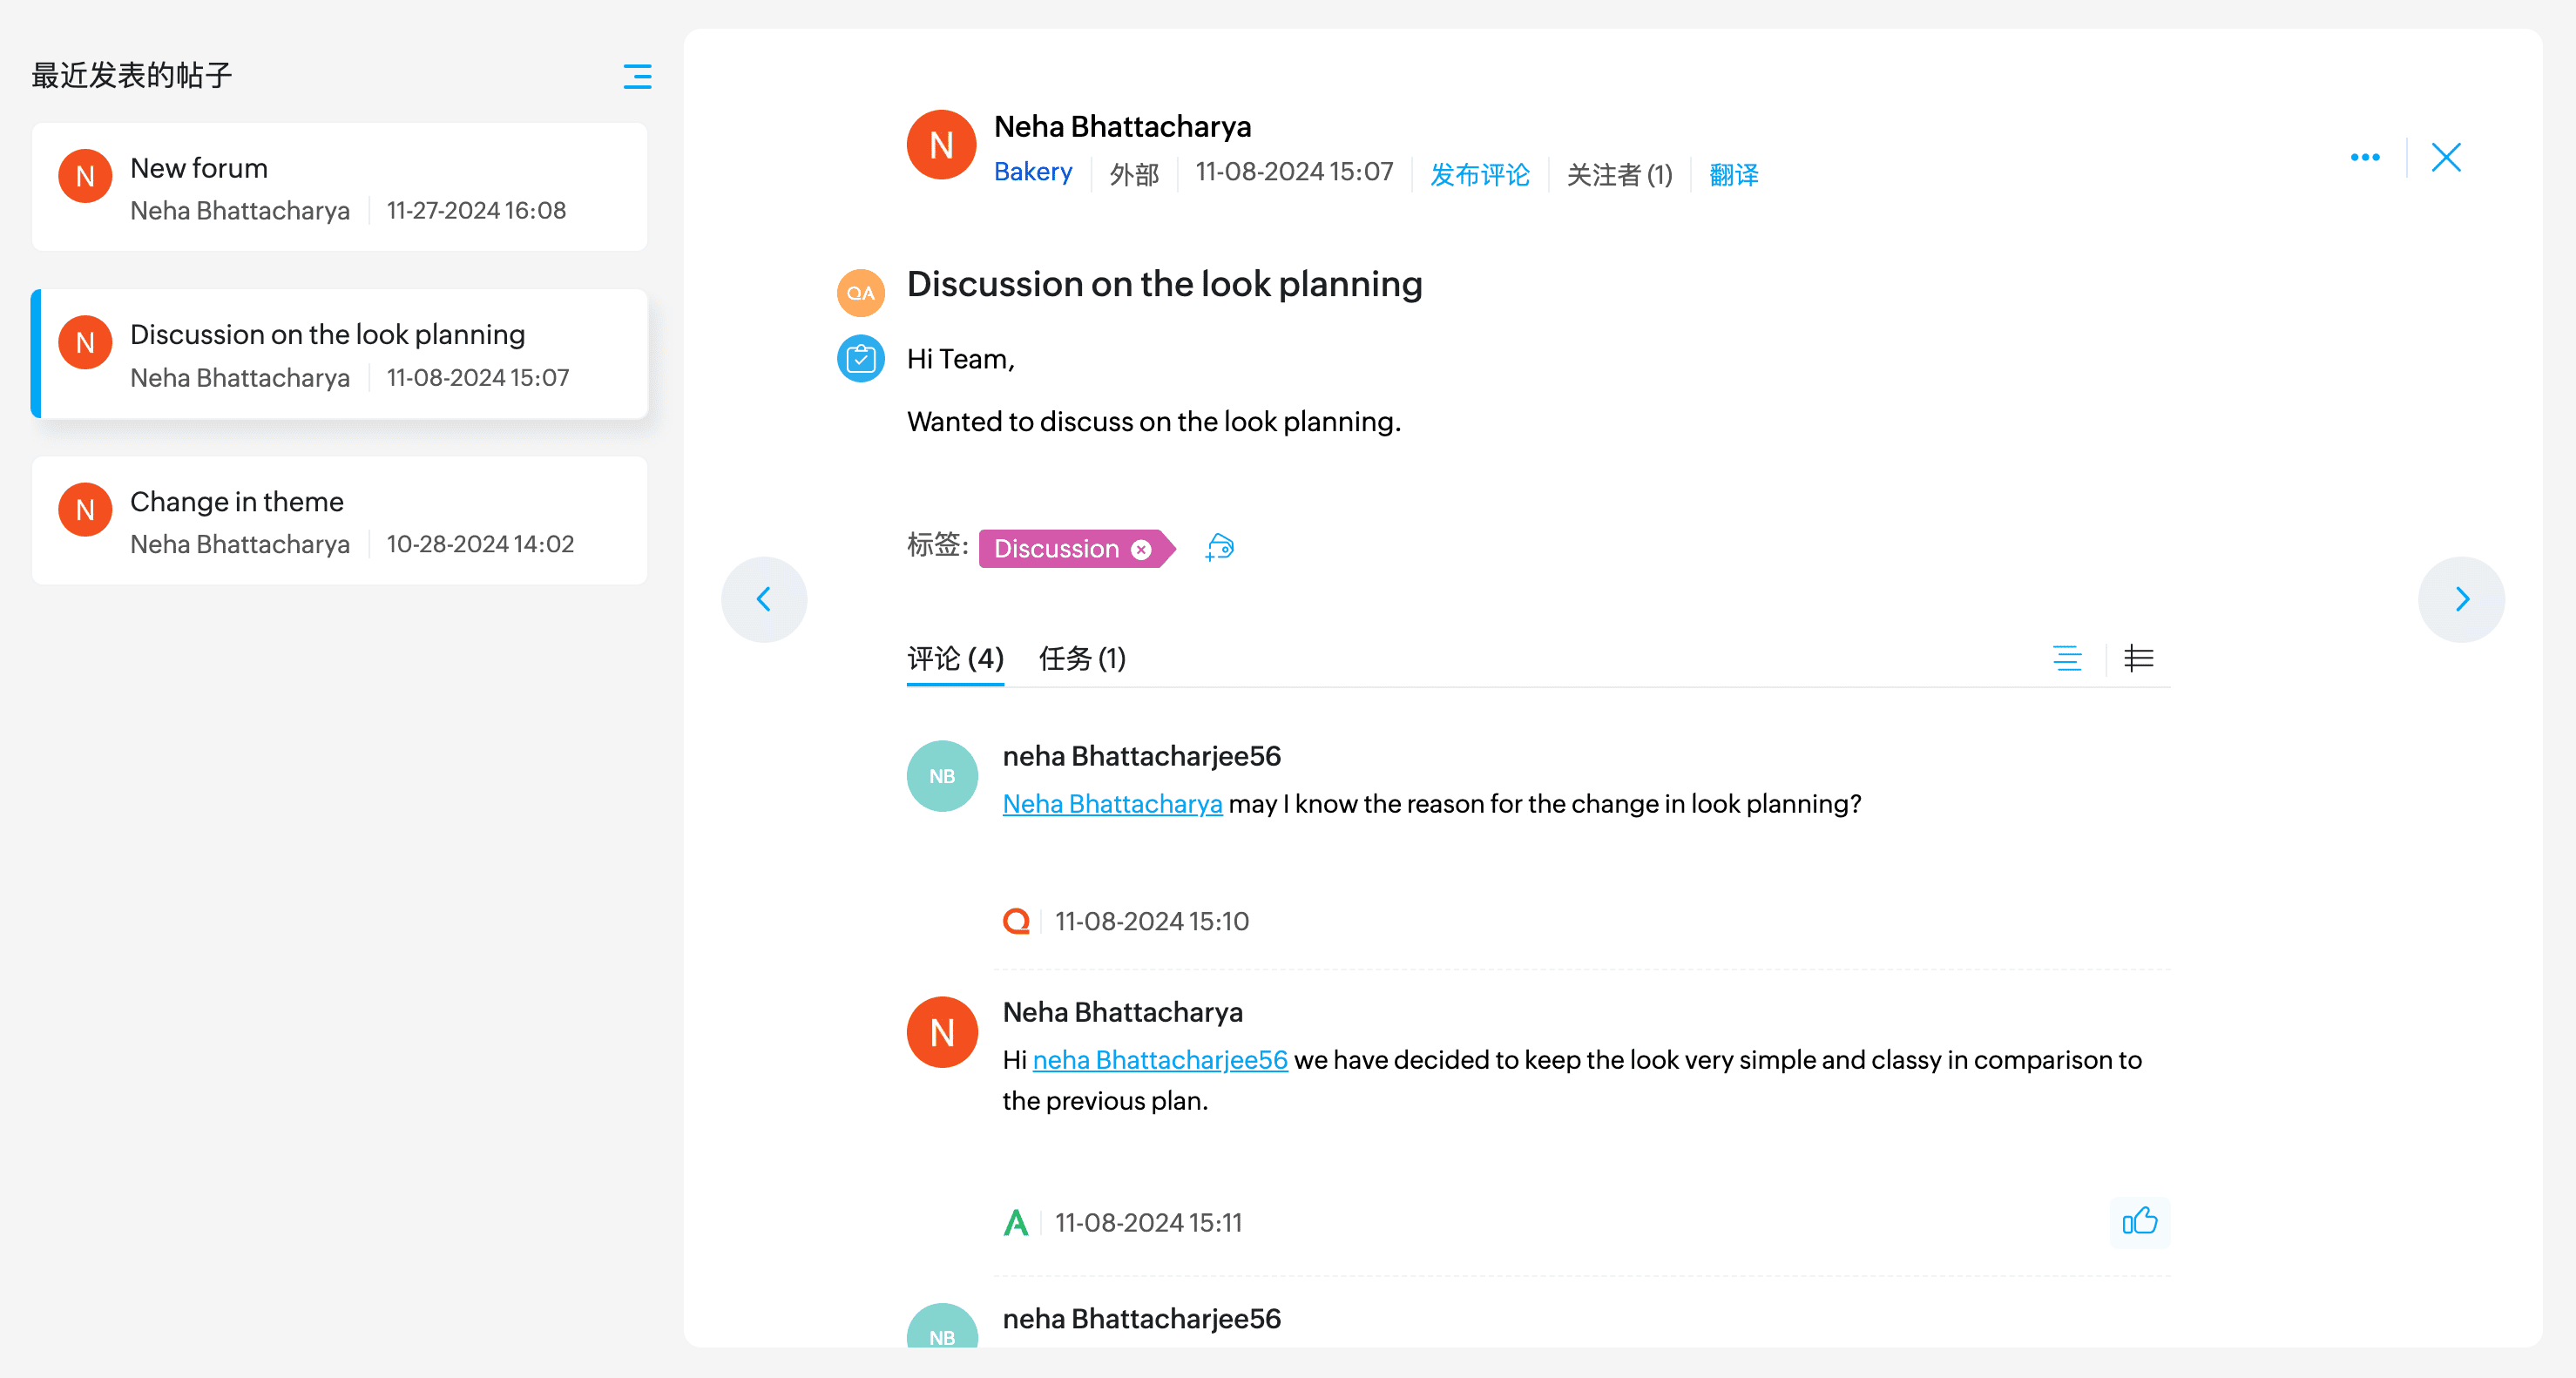This screenshot has width=2576, height=1378.
Task: Switch to threaded comment view icon
Action: point(2138,658)
